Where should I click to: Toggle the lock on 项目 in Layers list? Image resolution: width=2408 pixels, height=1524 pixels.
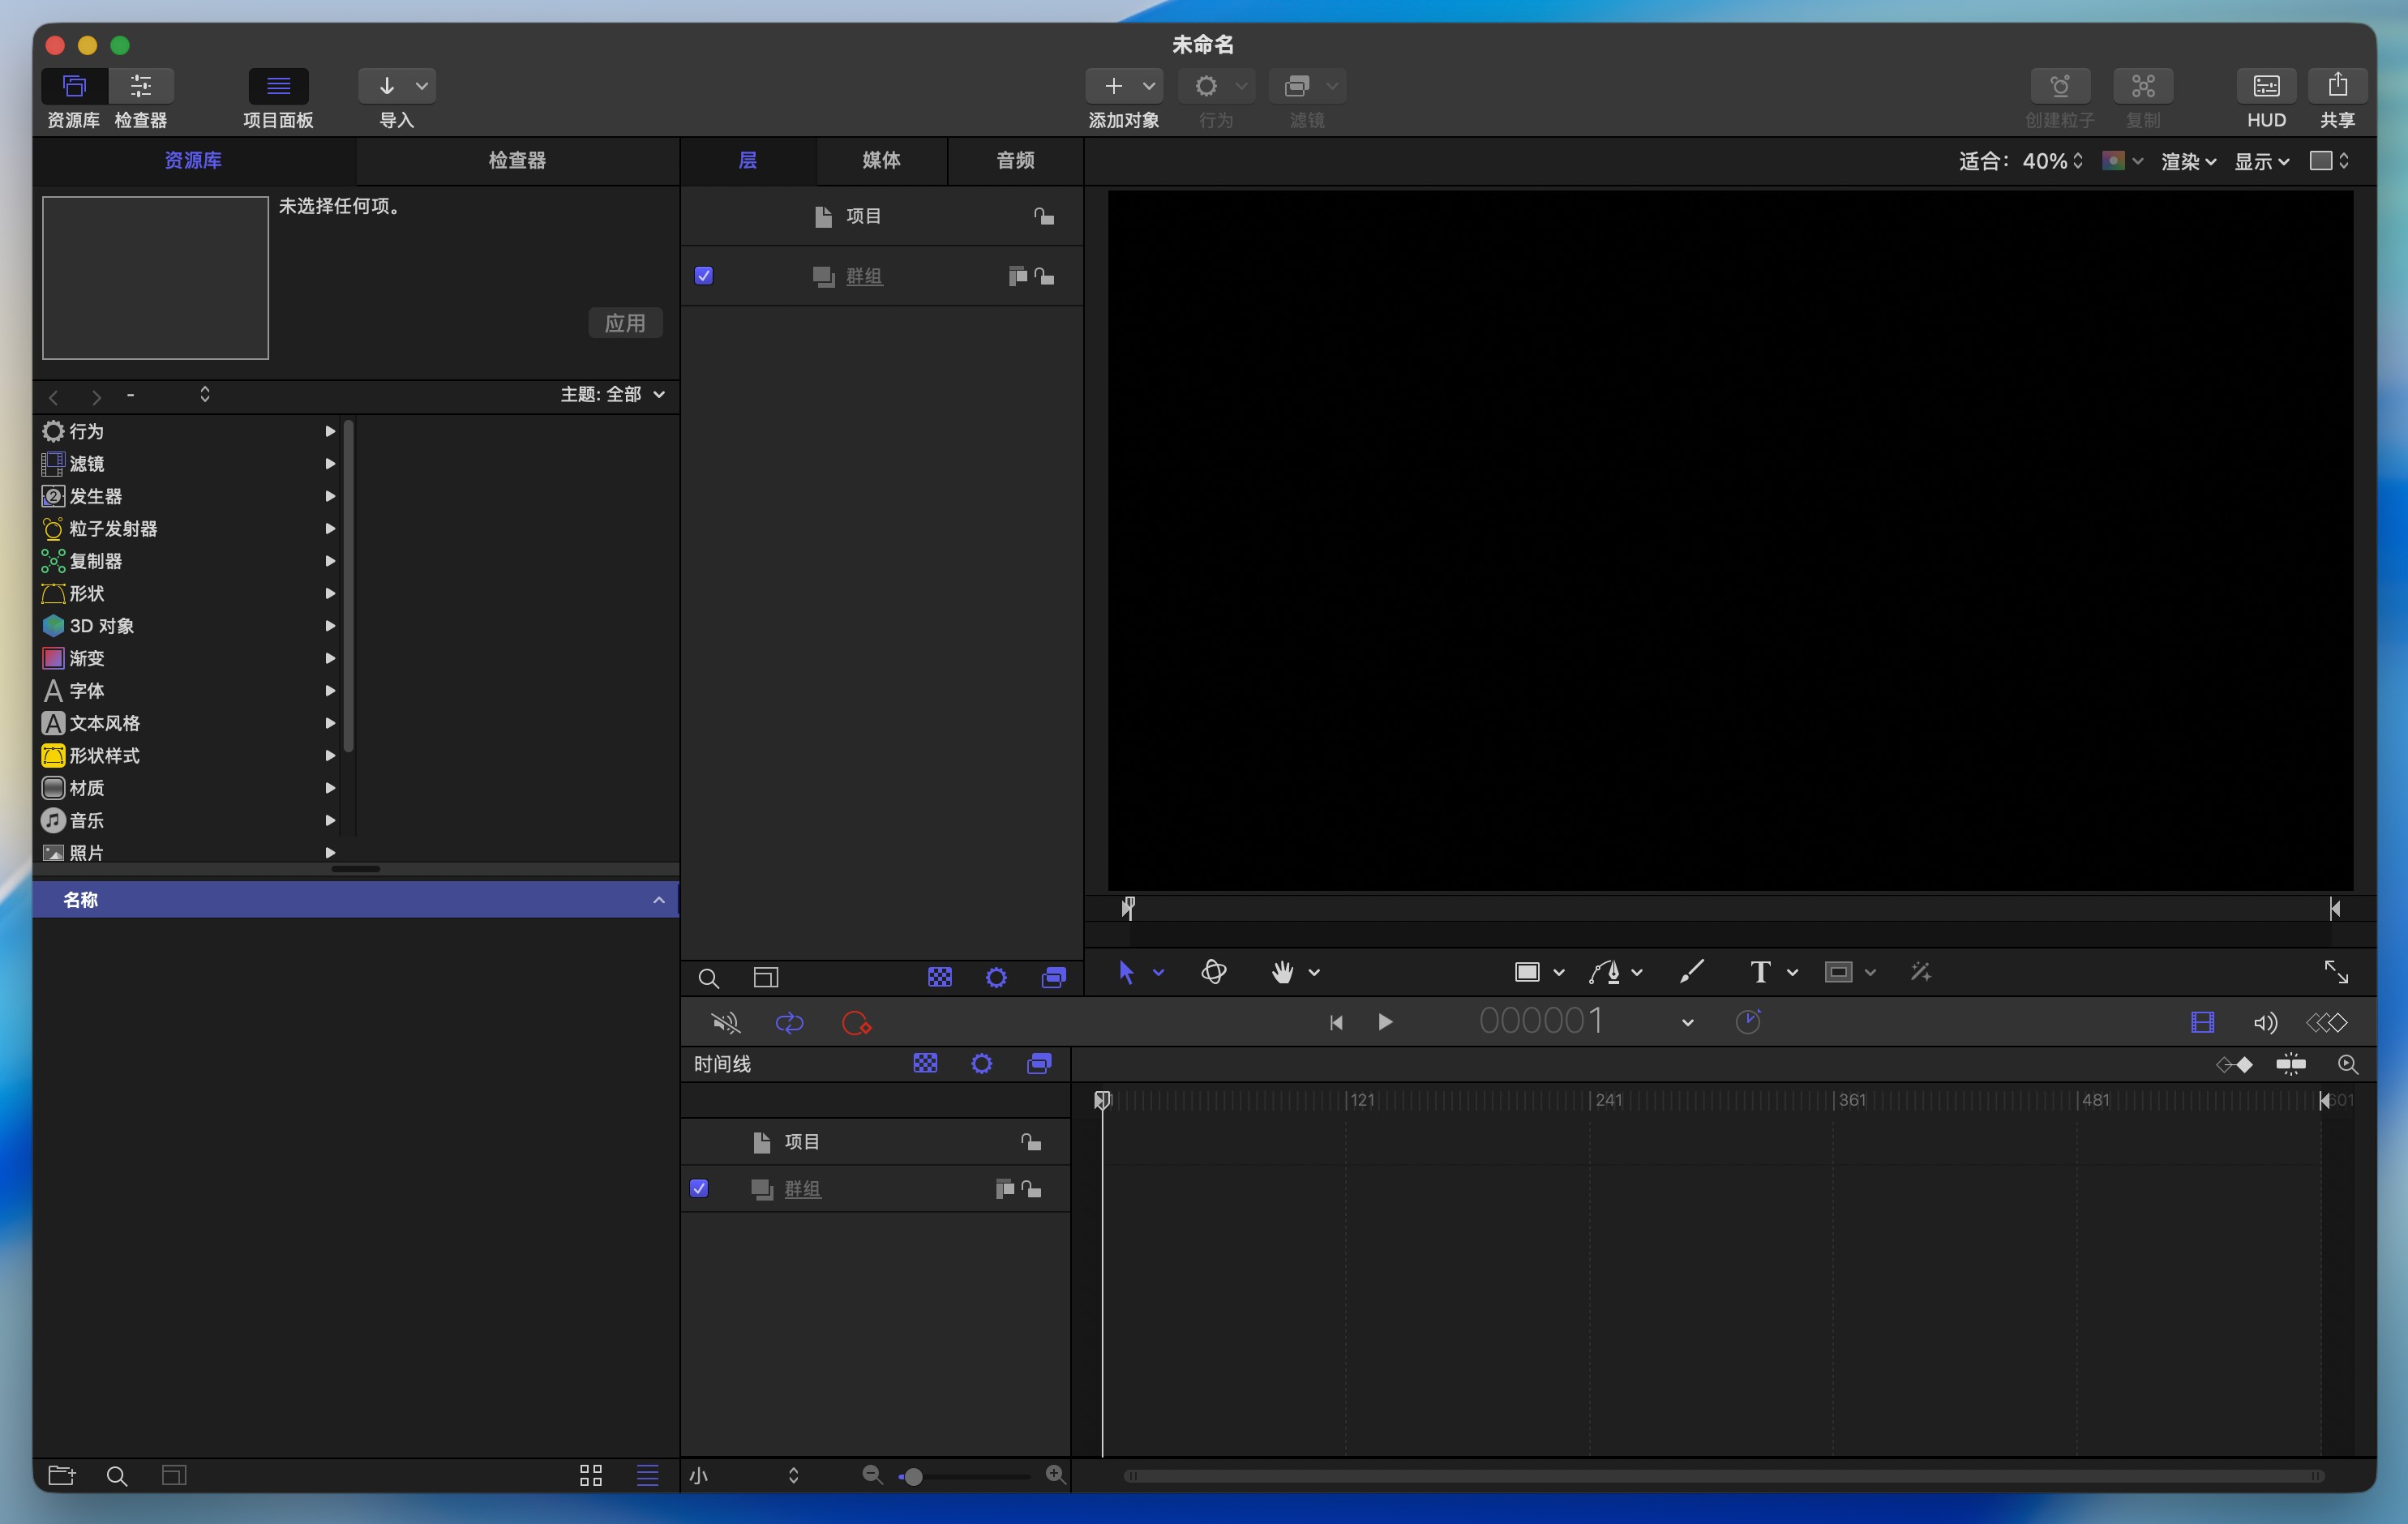pos(1044,216)
